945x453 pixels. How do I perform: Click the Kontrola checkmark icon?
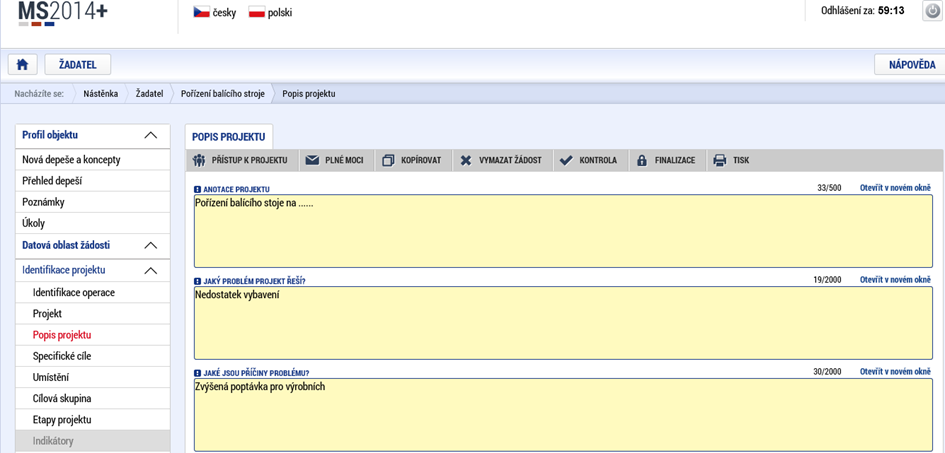coord(565,160)
